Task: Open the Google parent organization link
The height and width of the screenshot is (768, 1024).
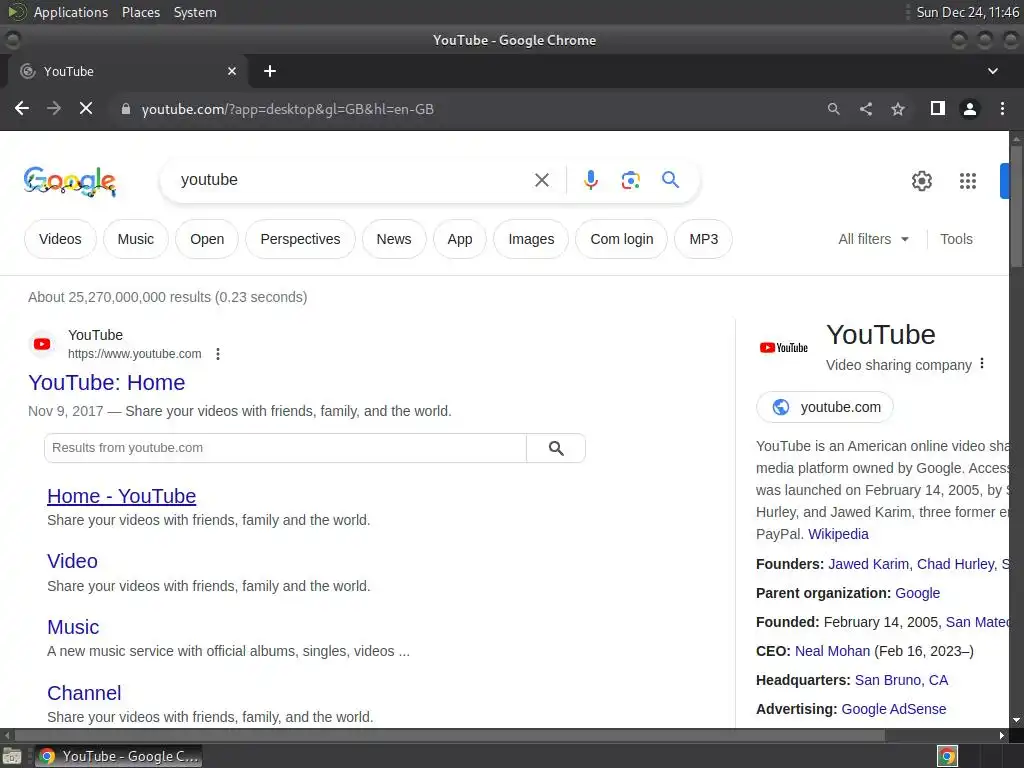Action: [x=918, y=593]
